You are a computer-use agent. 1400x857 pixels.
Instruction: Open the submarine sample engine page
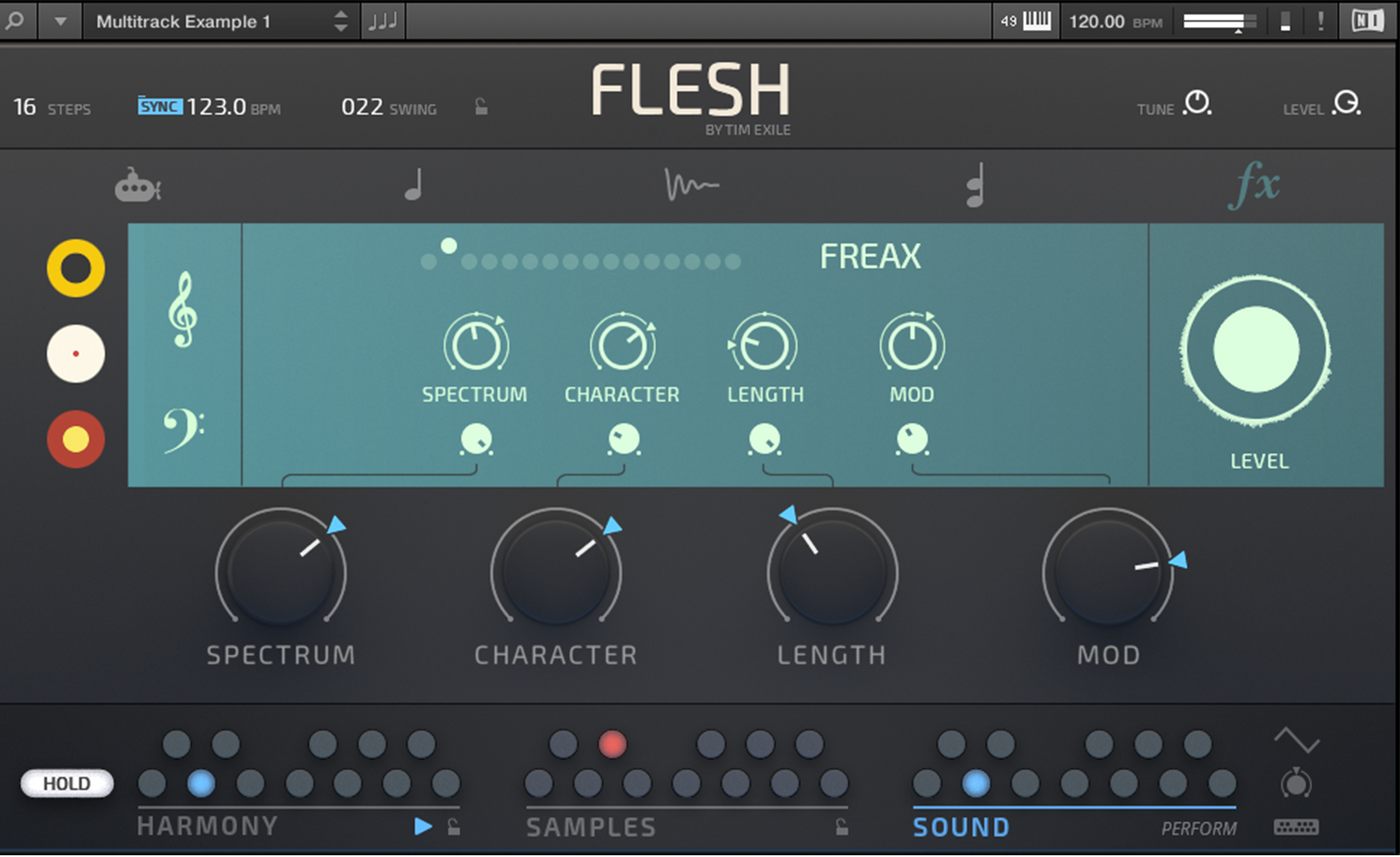138,185
